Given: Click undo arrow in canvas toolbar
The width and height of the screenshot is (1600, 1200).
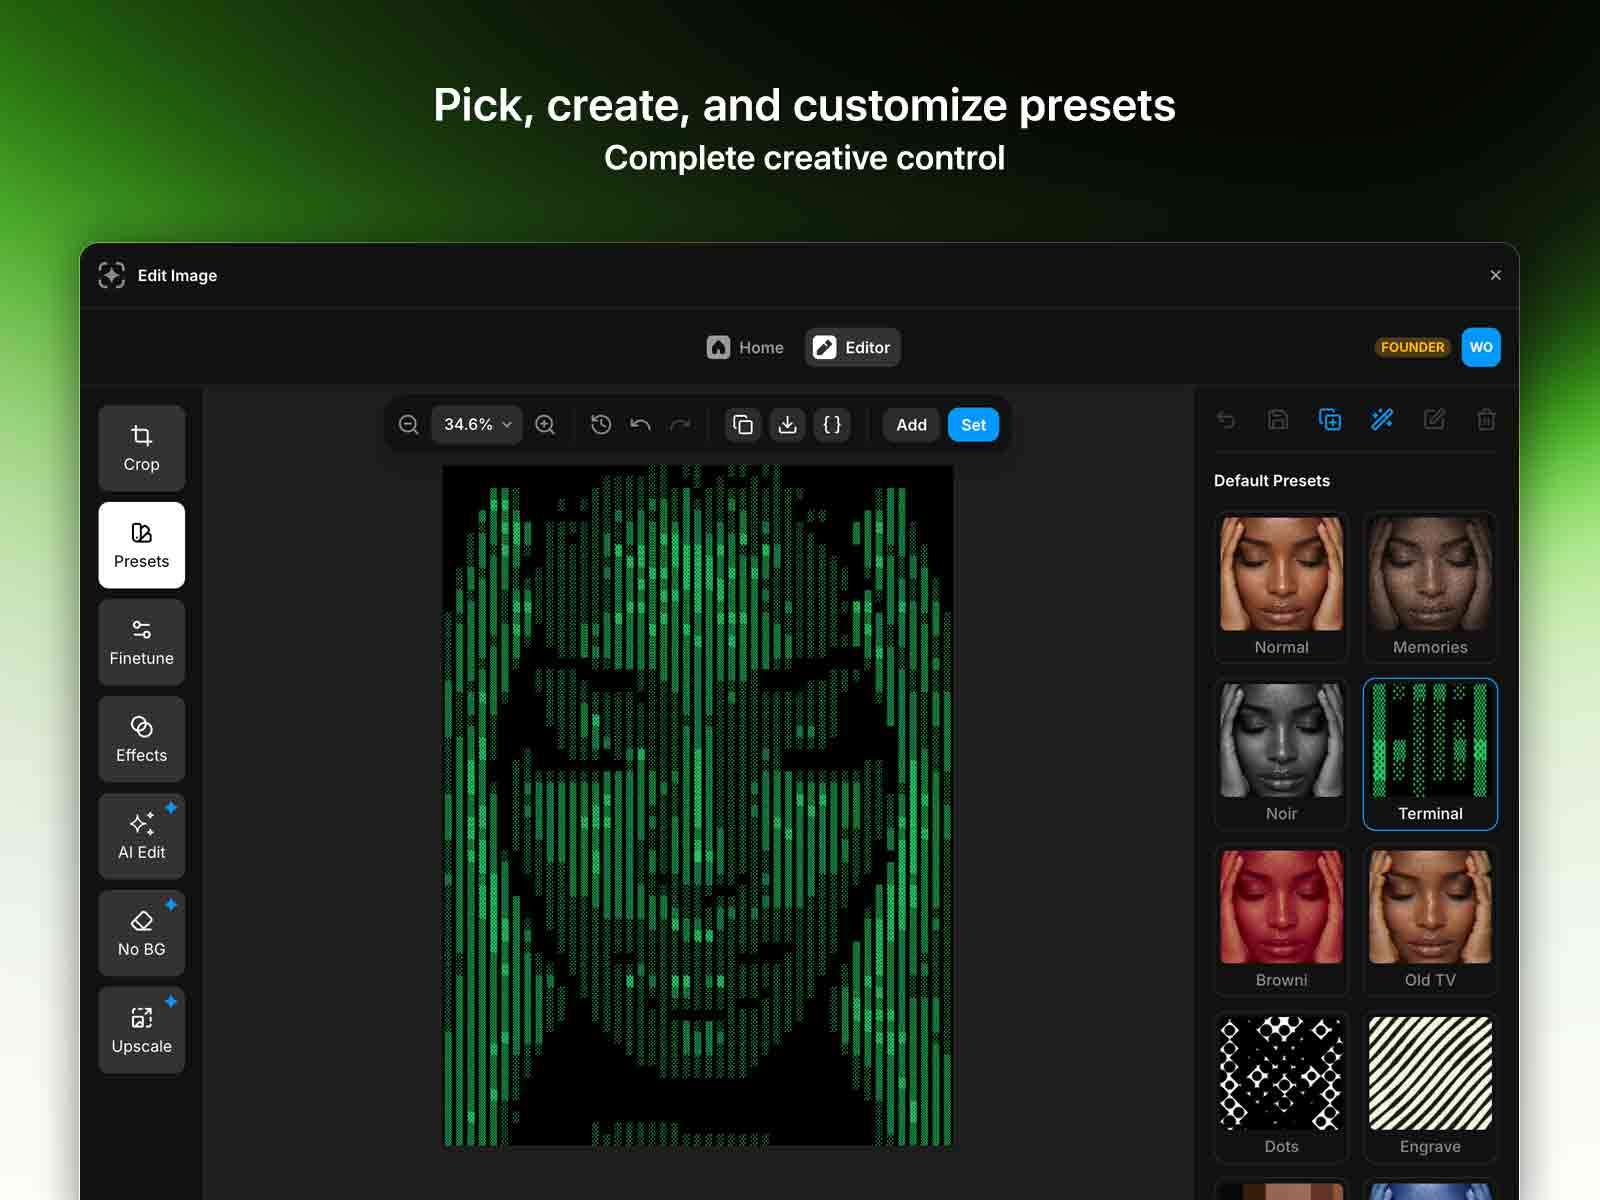Looking at the screenshot, I should [640, 424].
